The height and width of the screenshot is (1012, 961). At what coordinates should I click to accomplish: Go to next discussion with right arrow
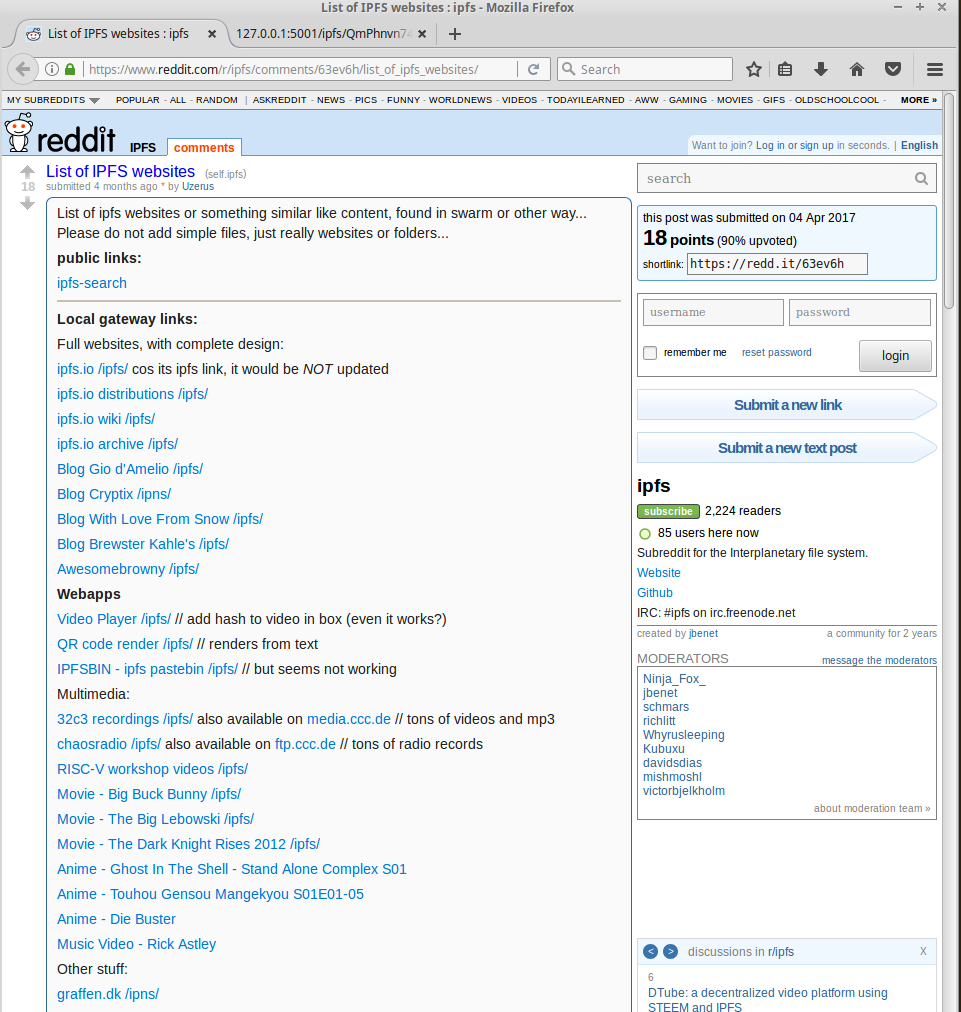pos(671,951)
